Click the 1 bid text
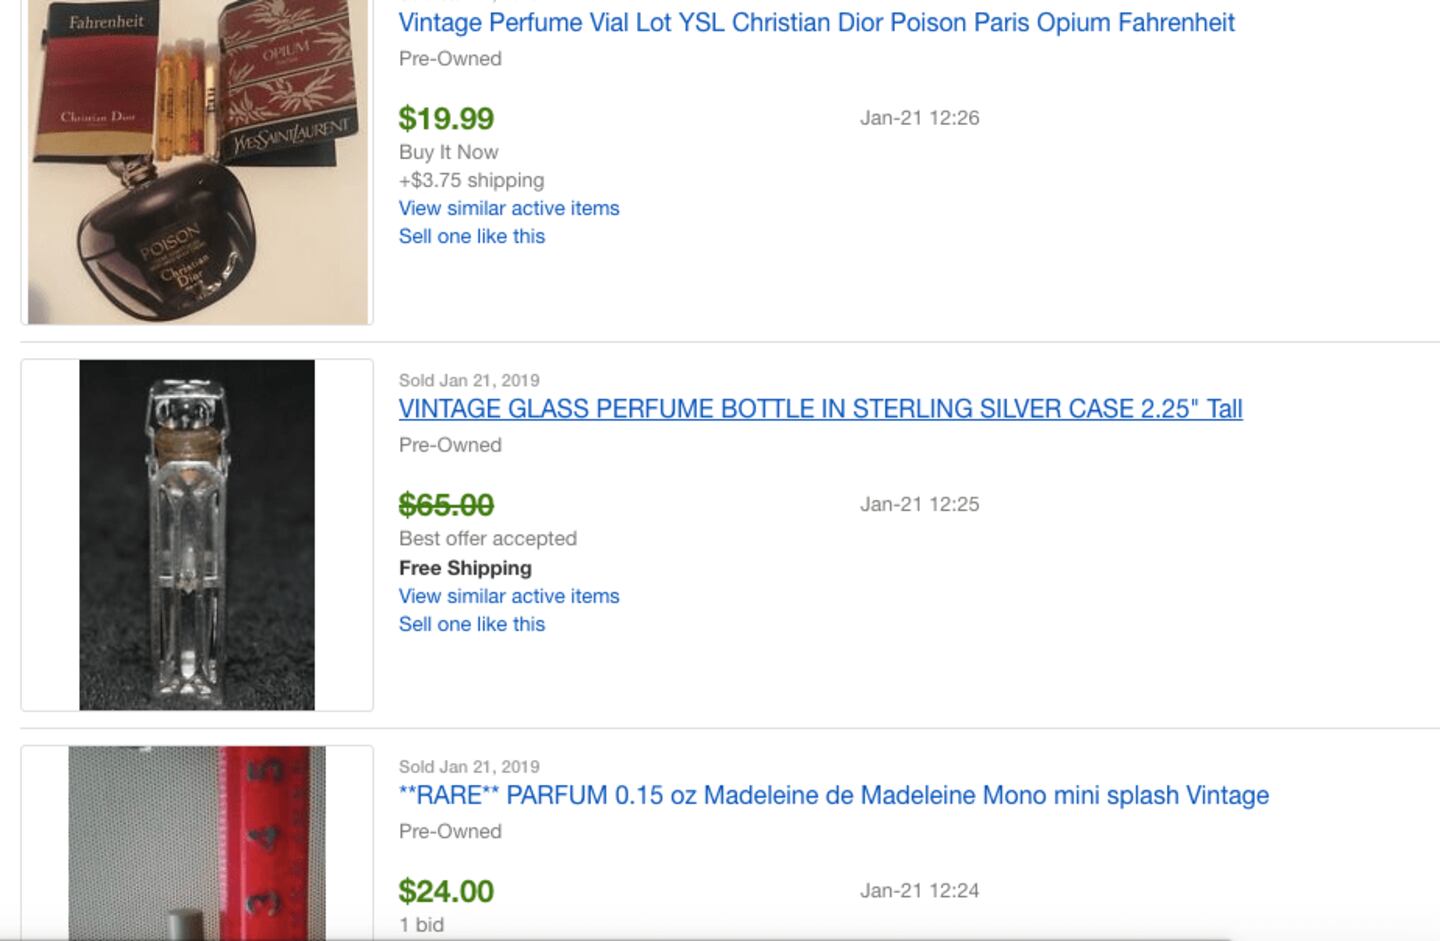1440x941 pixels. [421, 925]
